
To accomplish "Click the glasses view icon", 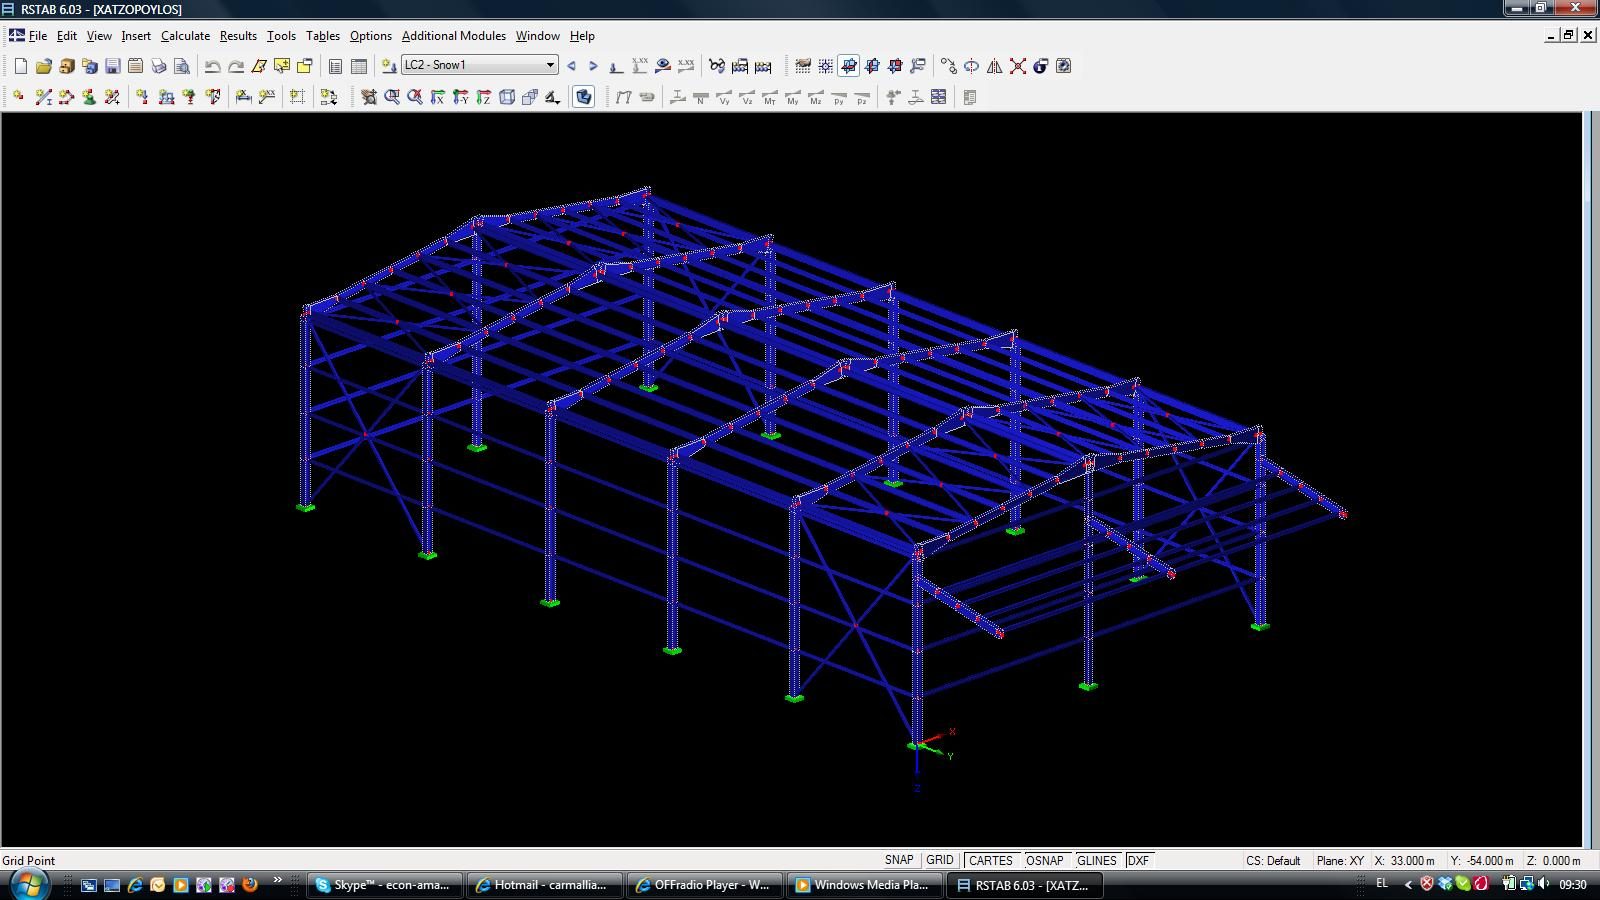I will [717, 66].
